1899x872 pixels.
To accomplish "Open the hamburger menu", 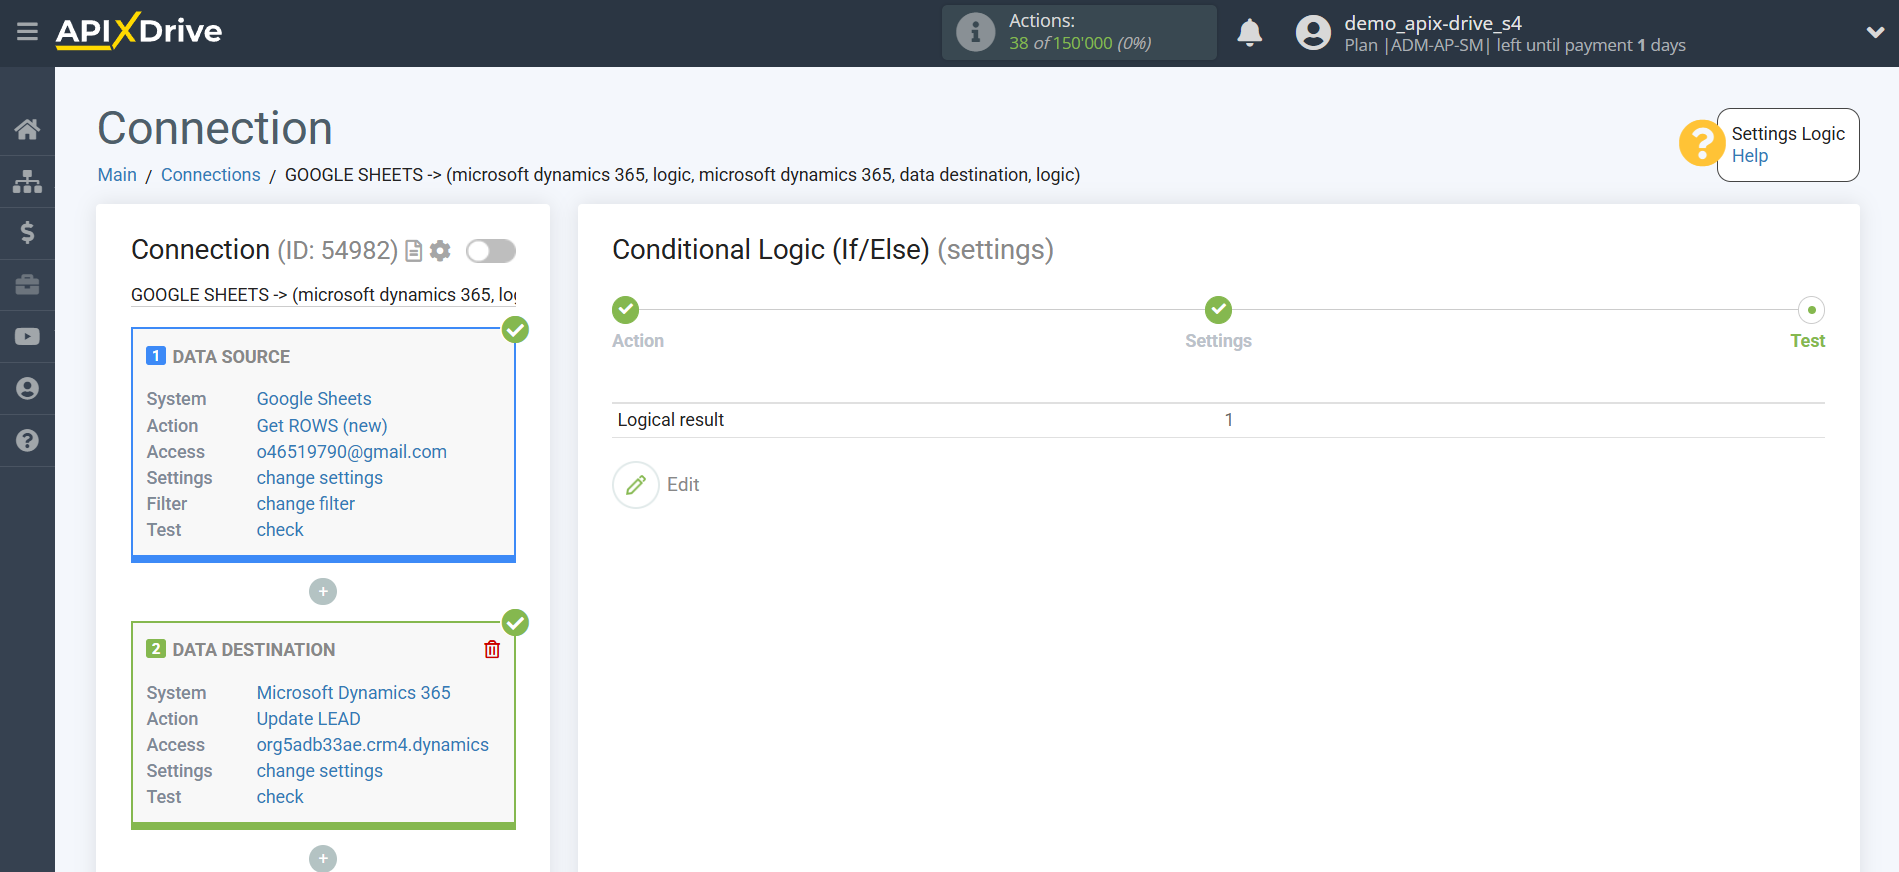I will pyautogui.click(x=27, y=32).
